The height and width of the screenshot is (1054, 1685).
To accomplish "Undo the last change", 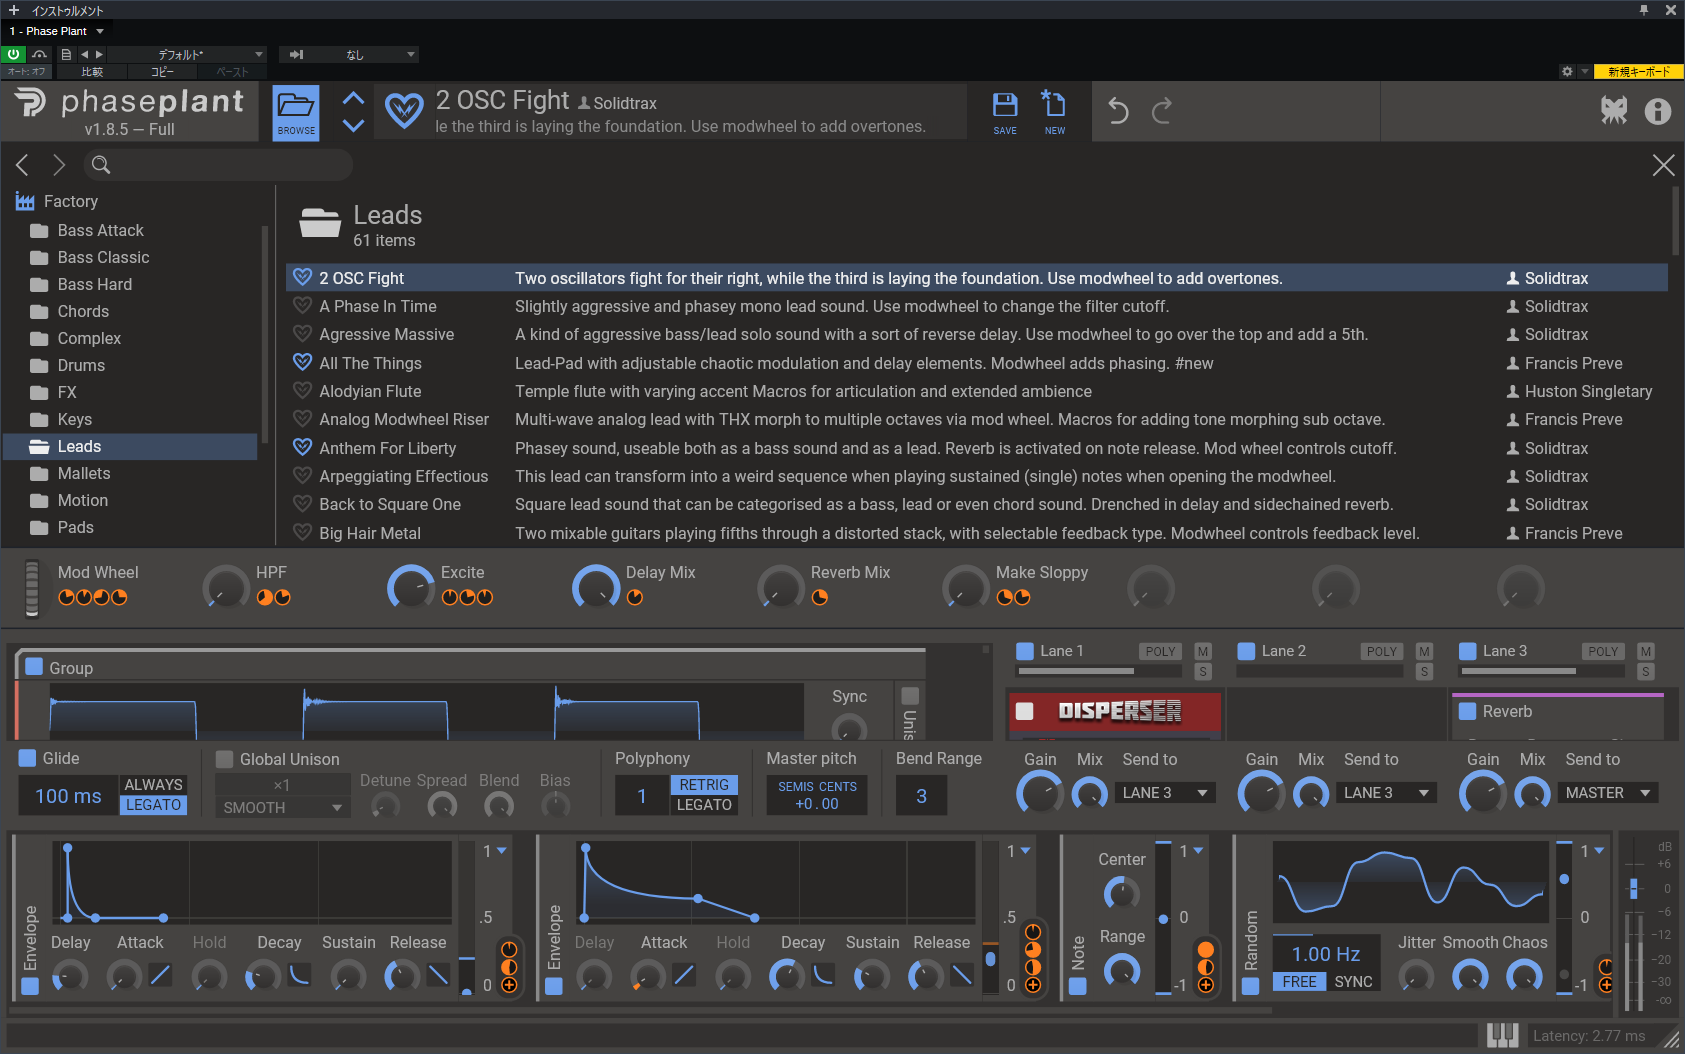I will (1118, 111).
